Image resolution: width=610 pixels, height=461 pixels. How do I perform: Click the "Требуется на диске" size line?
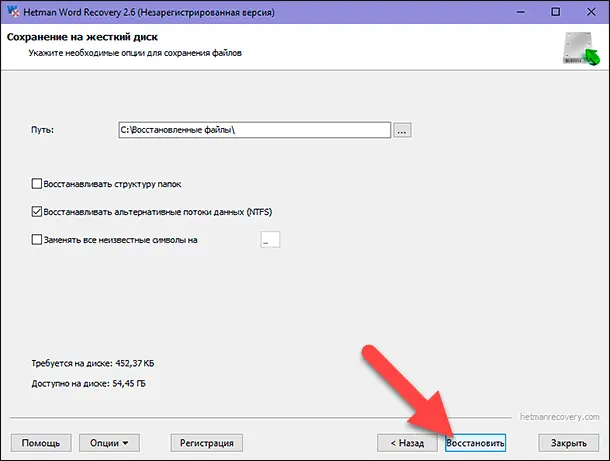(x=97, y=363)
